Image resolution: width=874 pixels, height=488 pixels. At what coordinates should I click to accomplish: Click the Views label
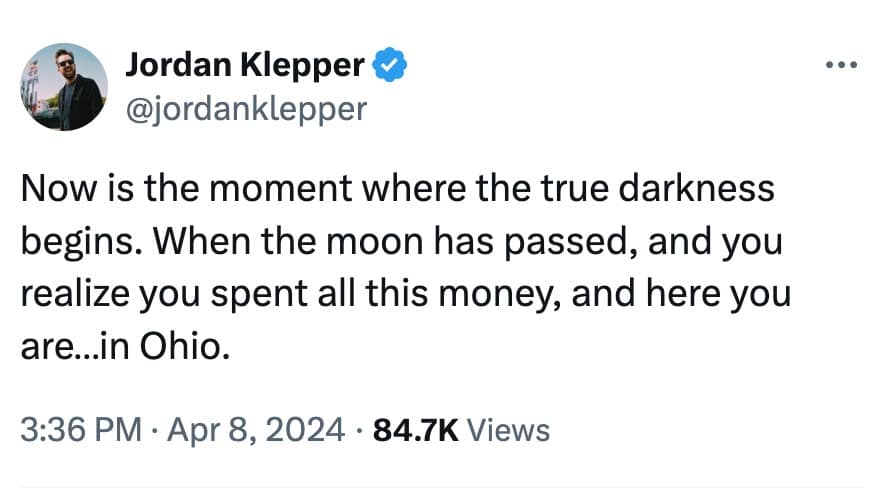click(509, 430)
